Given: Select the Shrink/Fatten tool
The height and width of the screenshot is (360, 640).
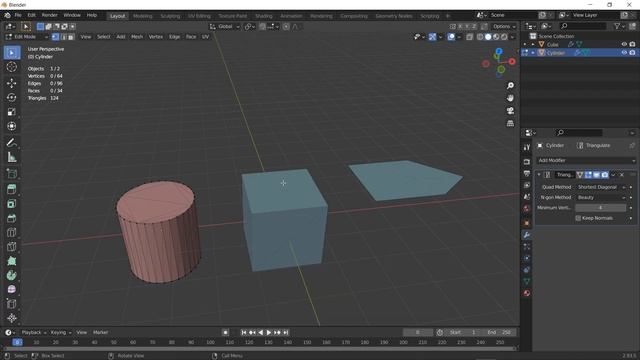Looking at the screenshot, I should 12,318.
